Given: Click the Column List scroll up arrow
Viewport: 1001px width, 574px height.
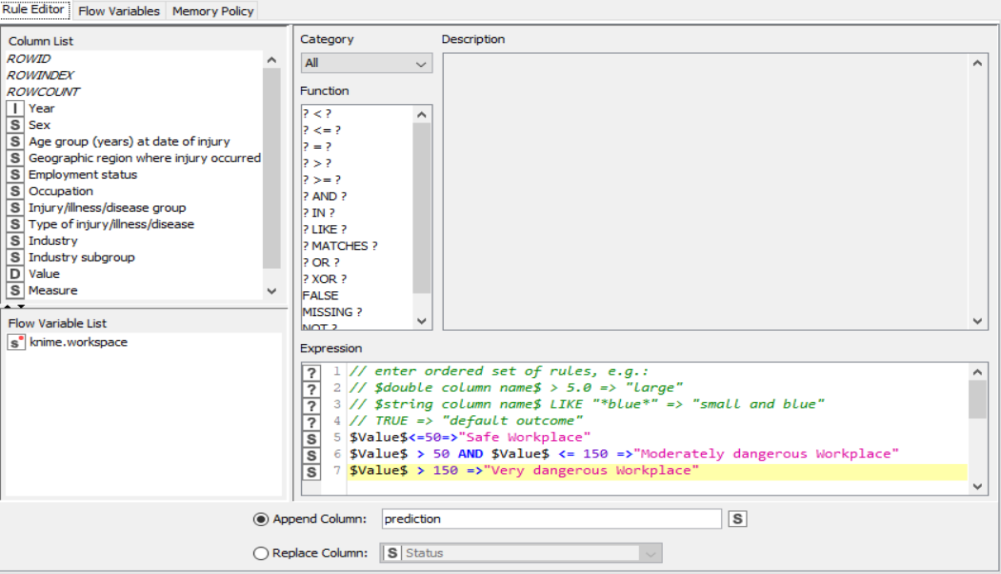Looking at the screenshot, I should [x=271, y=60].
